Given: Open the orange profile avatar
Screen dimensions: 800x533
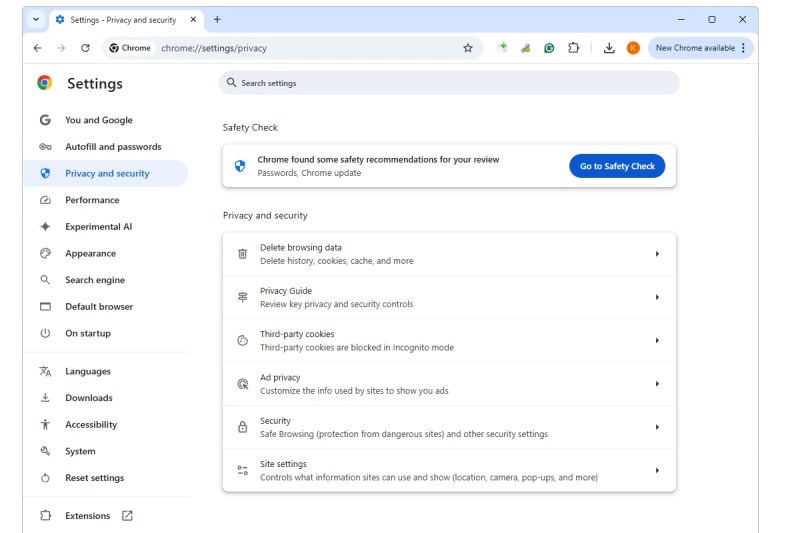Looking at the screenshot, I should (x=633, y=48).
